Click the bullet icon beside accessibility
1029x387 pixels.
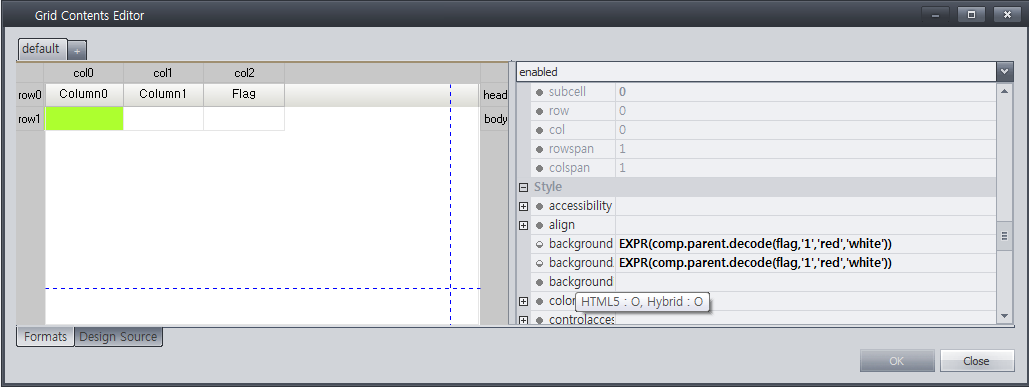tap(539, 207)
